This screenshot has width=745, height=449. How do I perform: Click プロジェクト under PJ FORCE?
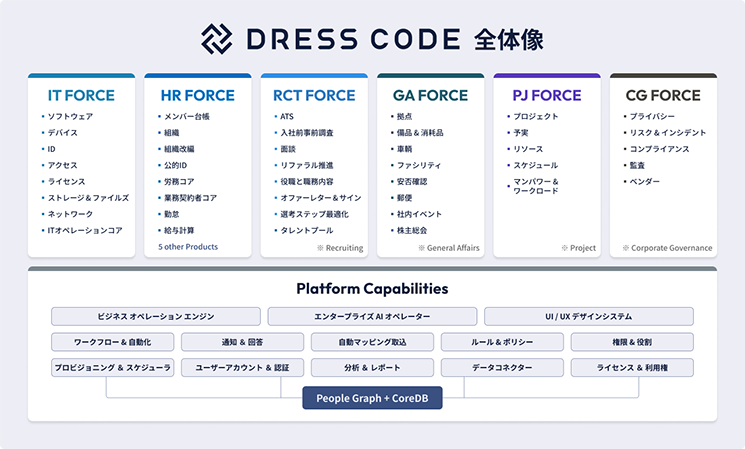(536, 116)
